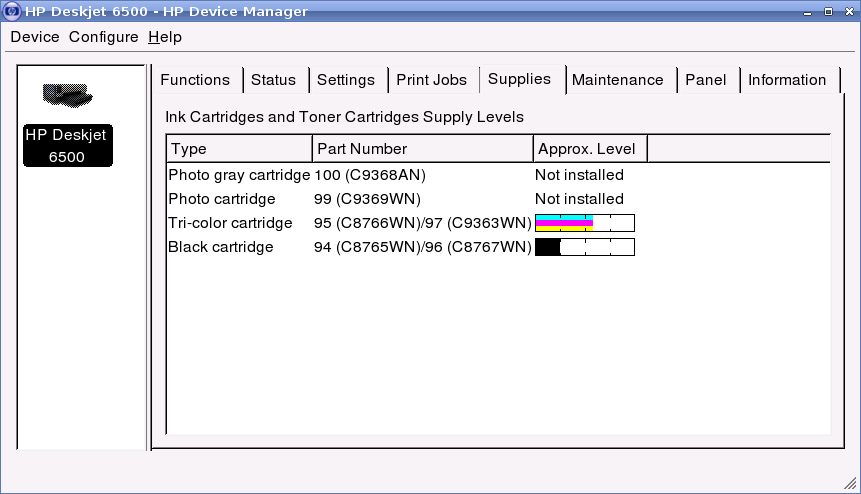This screenshot has height=494, width=861.
Task: Click the Black cartridge level bar
Action: pos(585,247)
